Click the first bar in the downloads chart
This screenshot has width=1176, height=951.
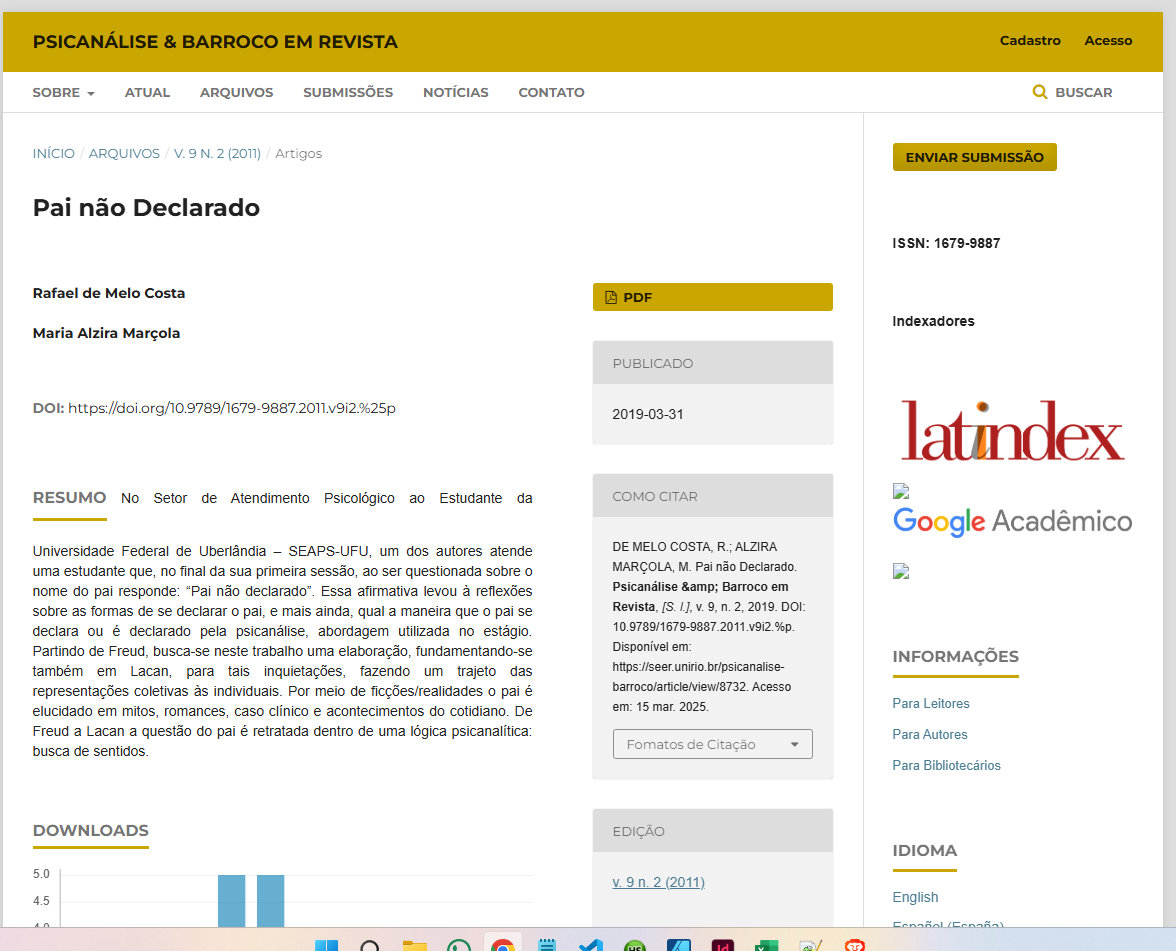point(232,901)
